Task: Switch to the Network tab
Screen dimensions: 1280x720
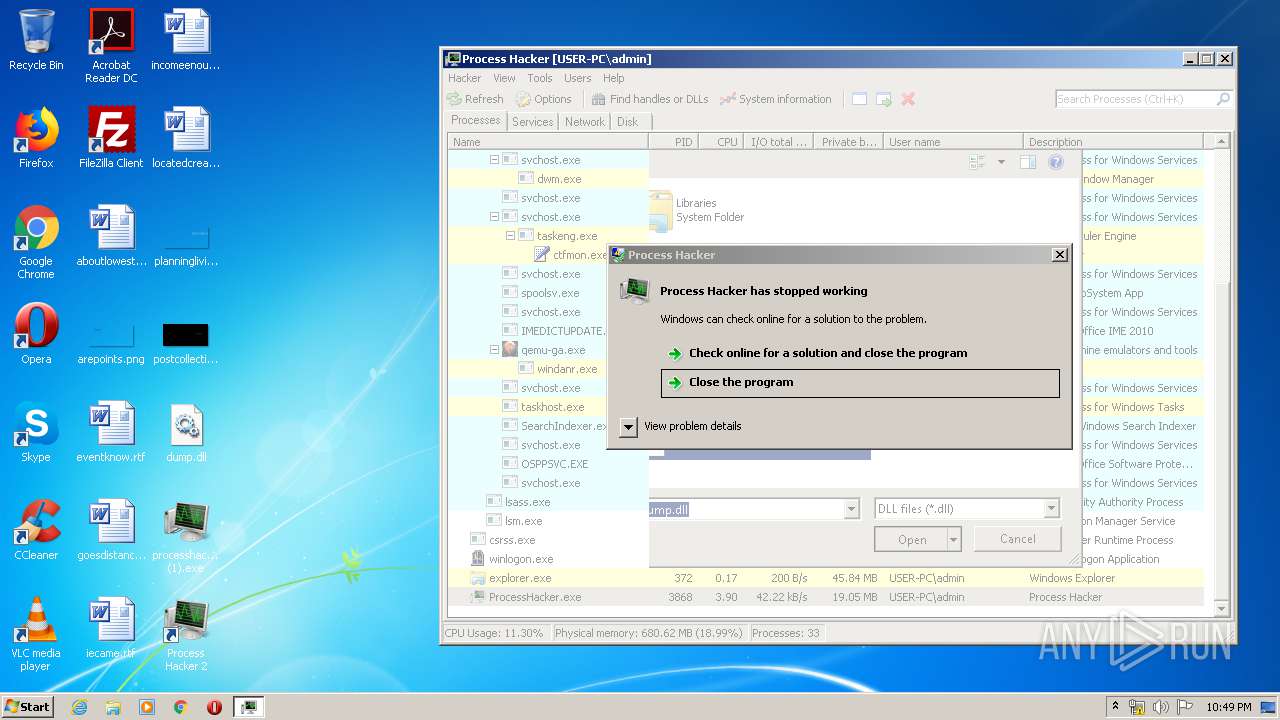Action: (585, 122)
